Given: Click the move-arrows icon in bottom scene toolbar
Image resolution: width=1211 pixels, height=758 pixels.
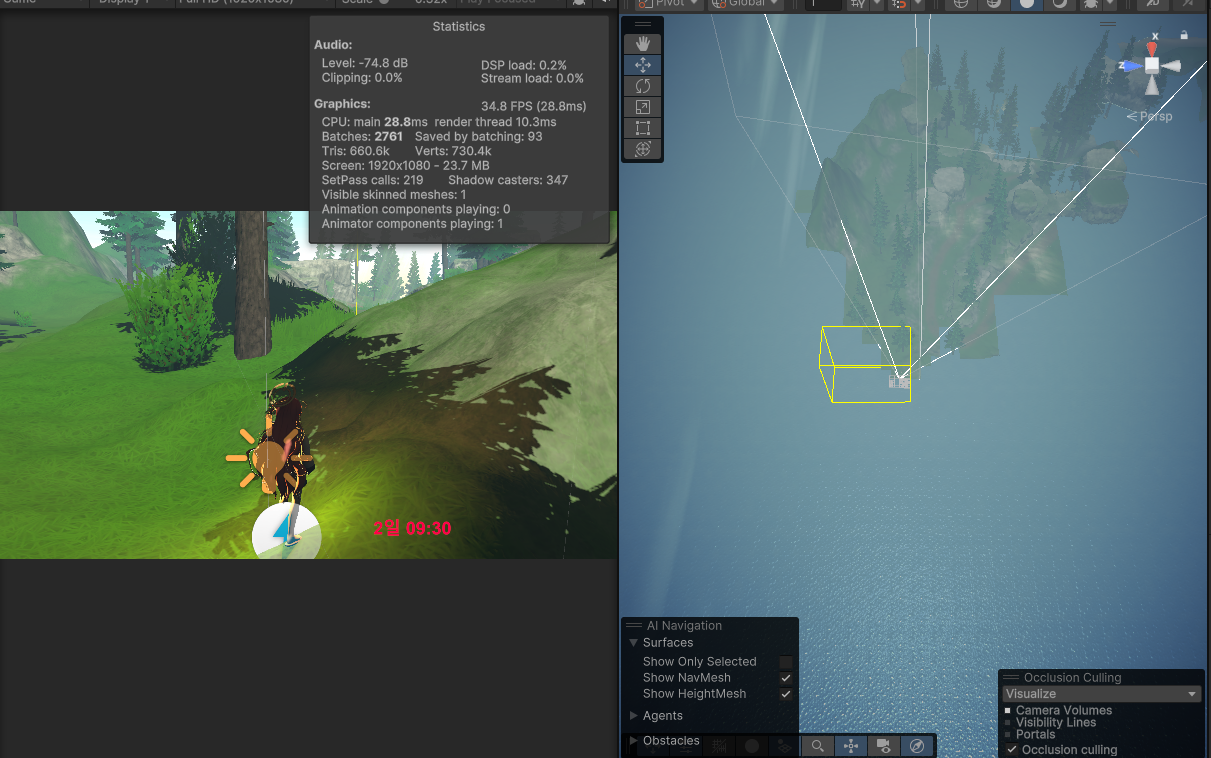Looking at the screenshot, I should [x=850, y=746].
